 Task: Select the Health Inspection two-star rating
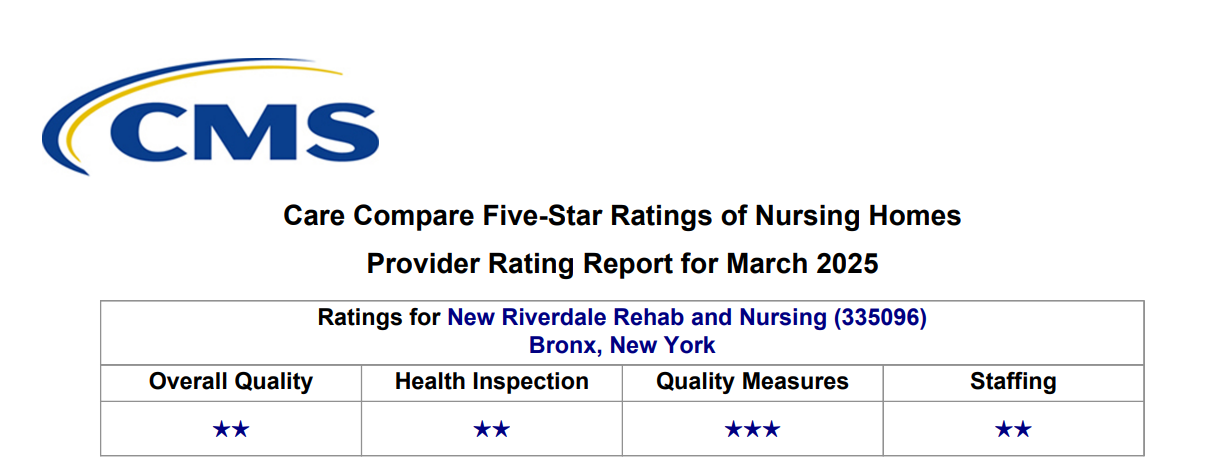point(492,430)
